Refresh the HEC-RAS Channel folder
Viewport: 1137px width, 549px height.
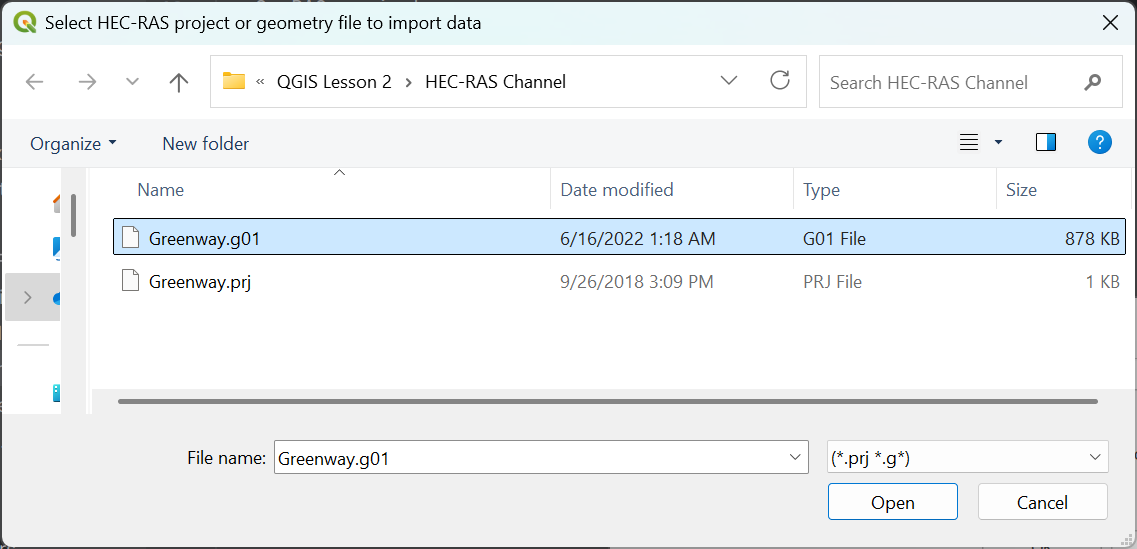780,81
